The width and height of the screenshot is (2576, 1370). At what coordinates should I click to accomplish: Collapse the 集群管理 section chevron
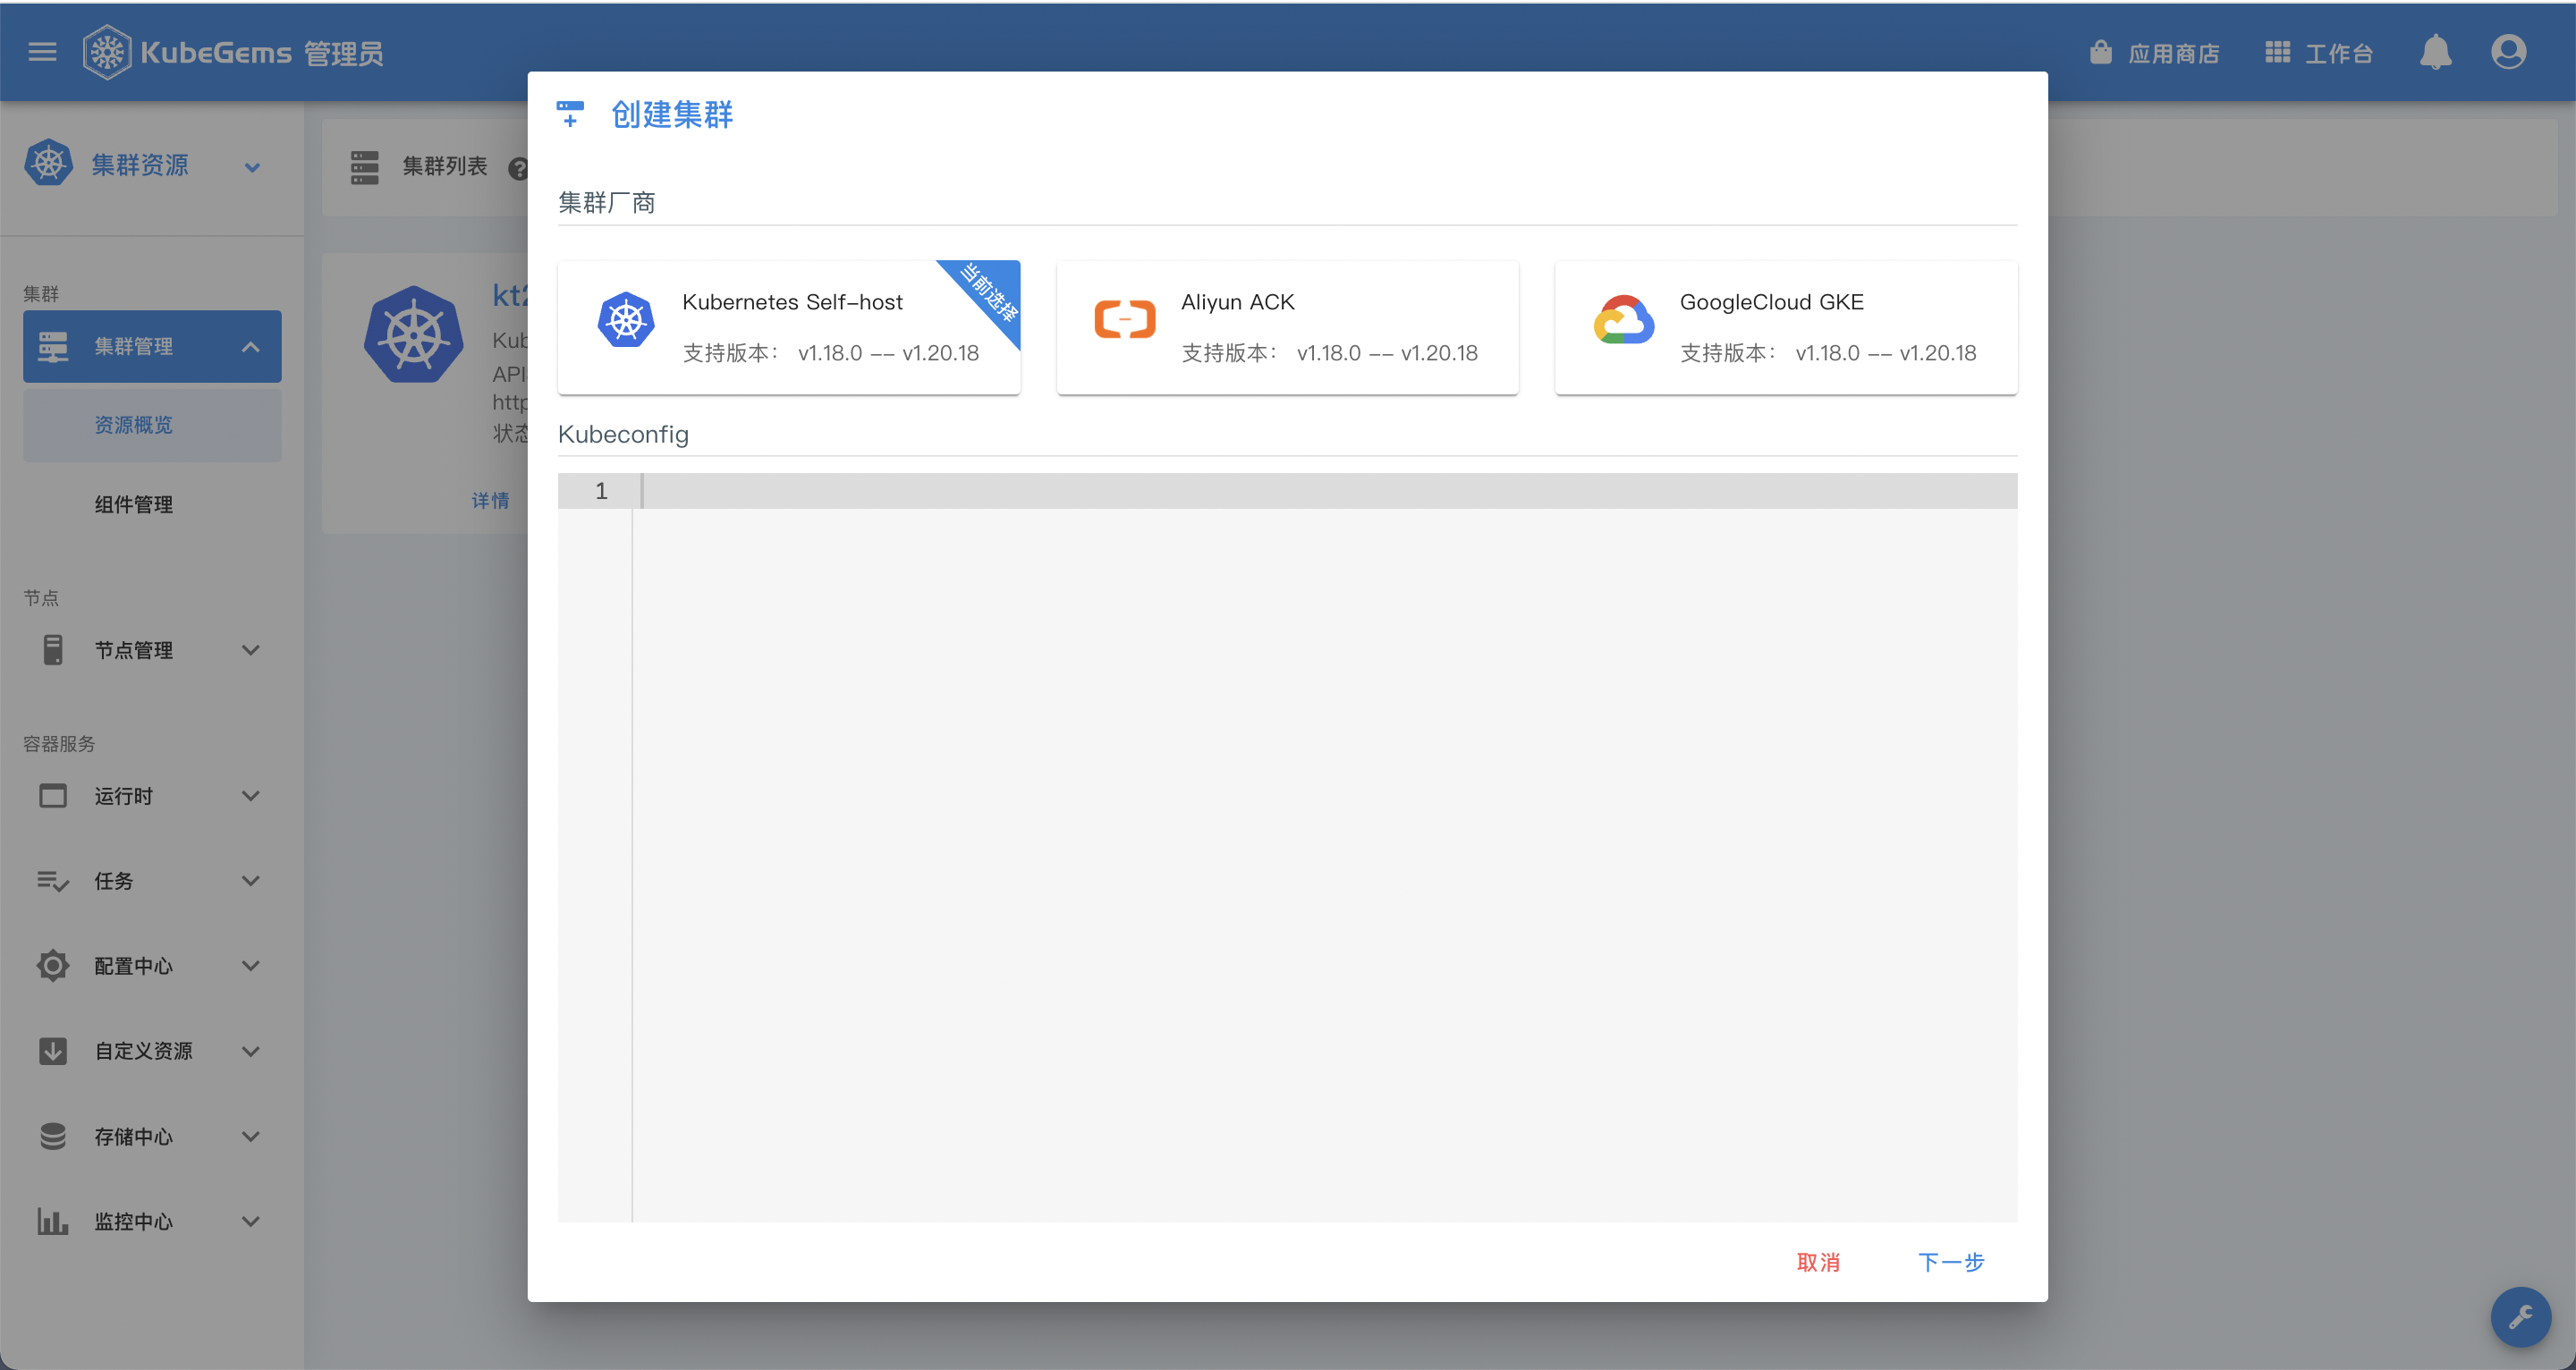[x=251, y=347]
